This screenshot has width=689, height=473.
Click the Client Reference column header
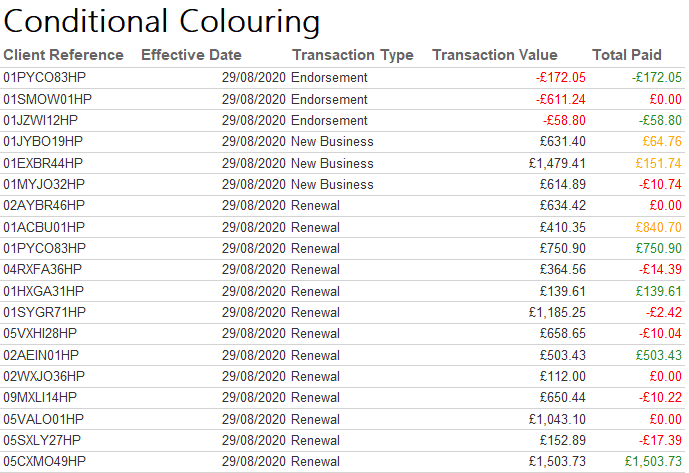[x=64, y=55]
